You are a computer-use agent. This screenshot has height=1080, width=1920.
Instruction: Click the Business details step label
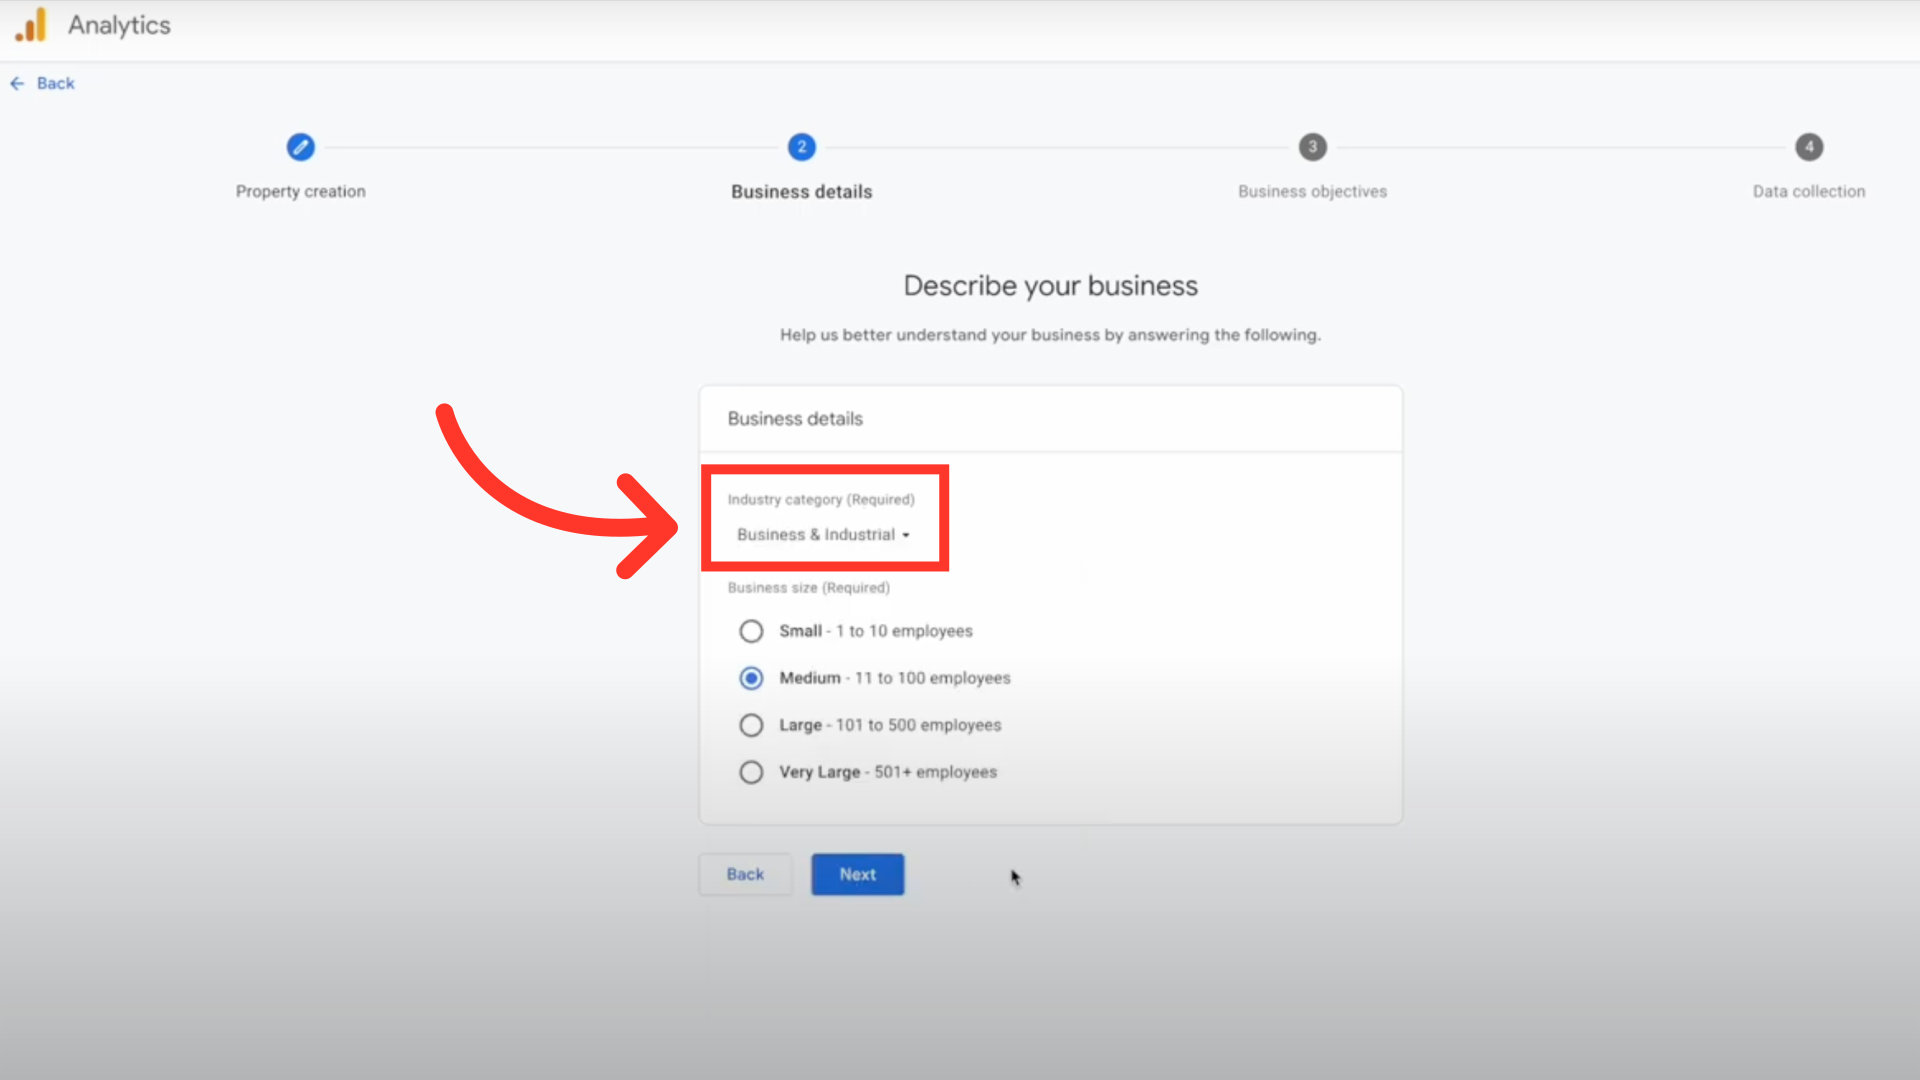801,191
